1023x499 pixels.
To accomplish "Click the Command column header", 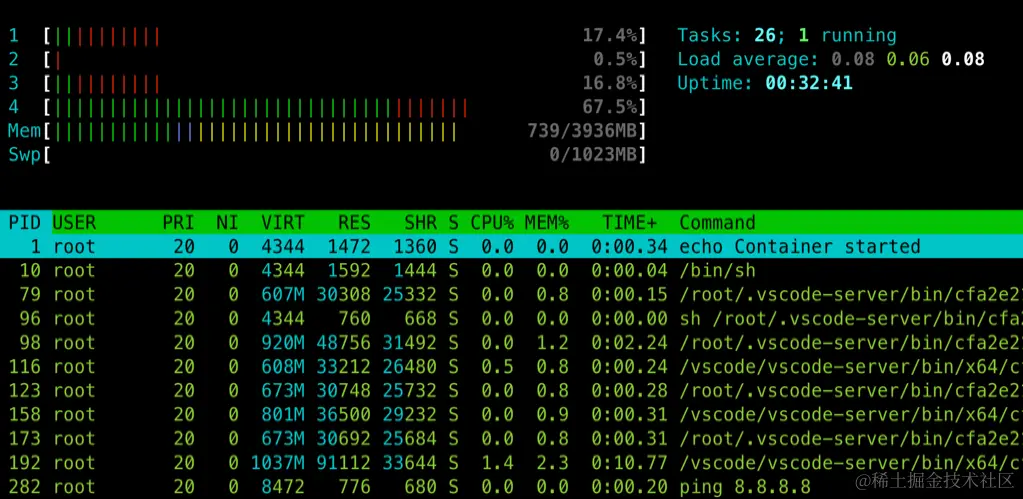I will point(717,222).
